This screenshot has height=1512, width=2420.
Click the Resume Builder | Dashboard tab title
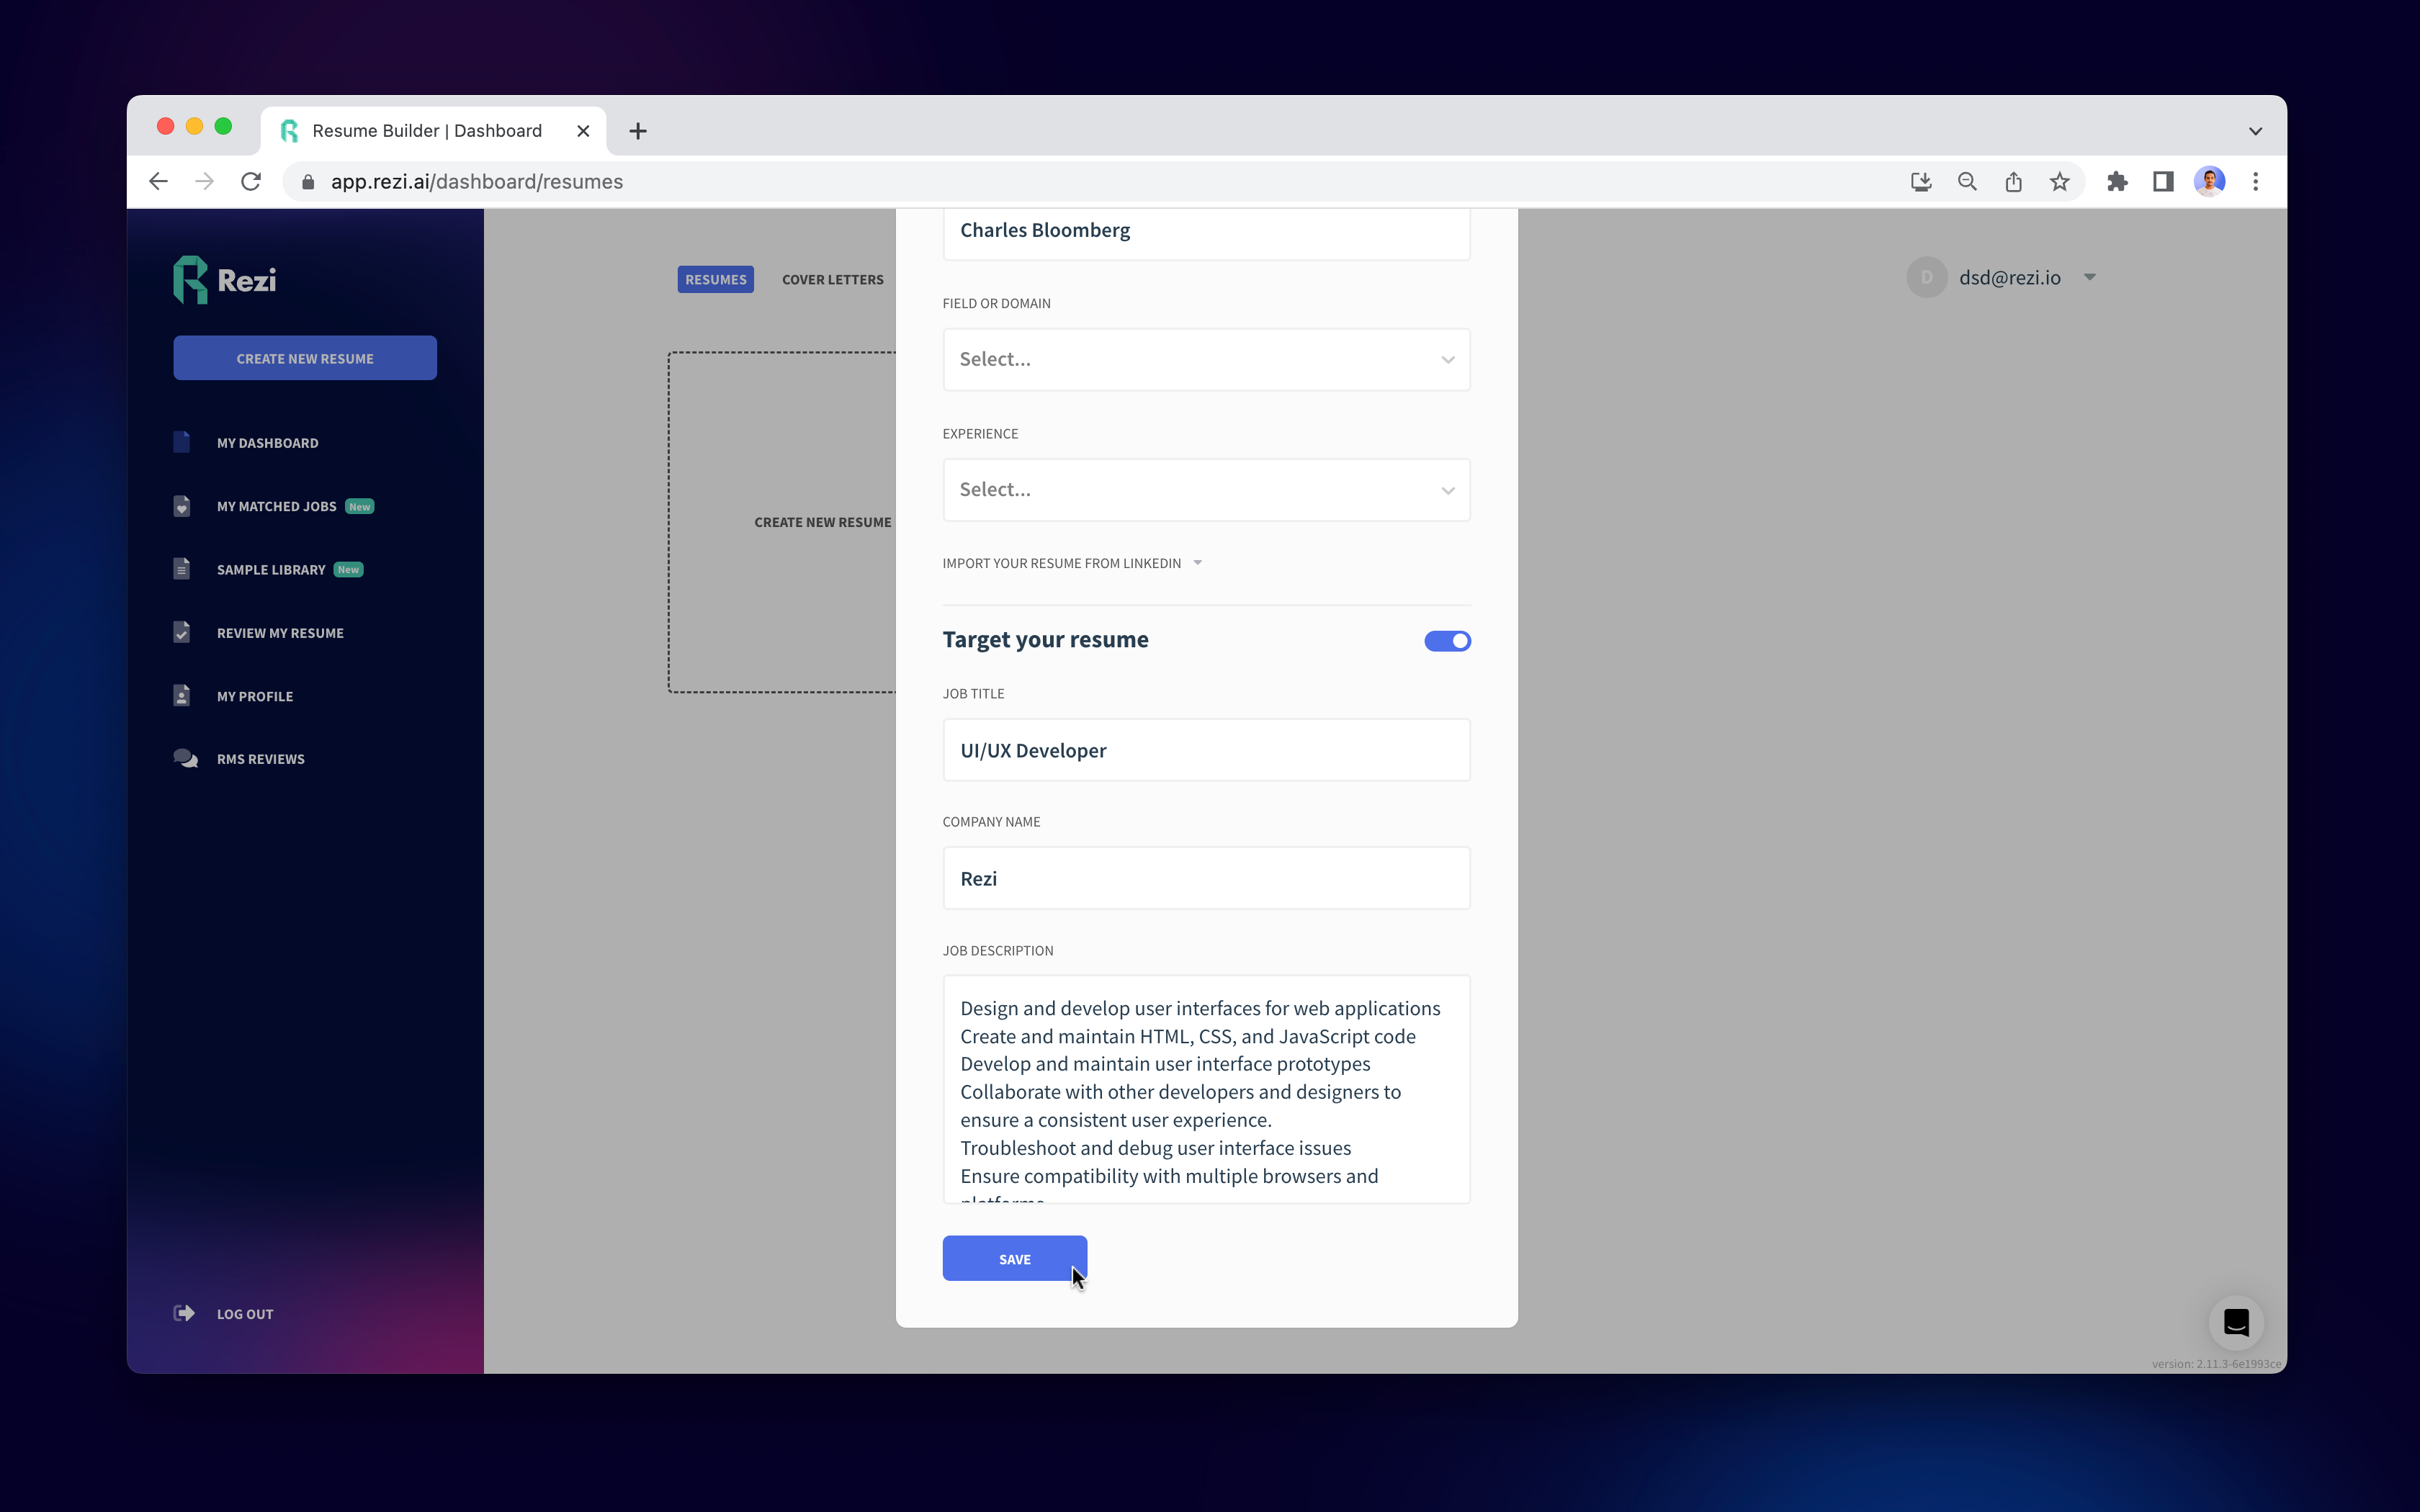427,131
